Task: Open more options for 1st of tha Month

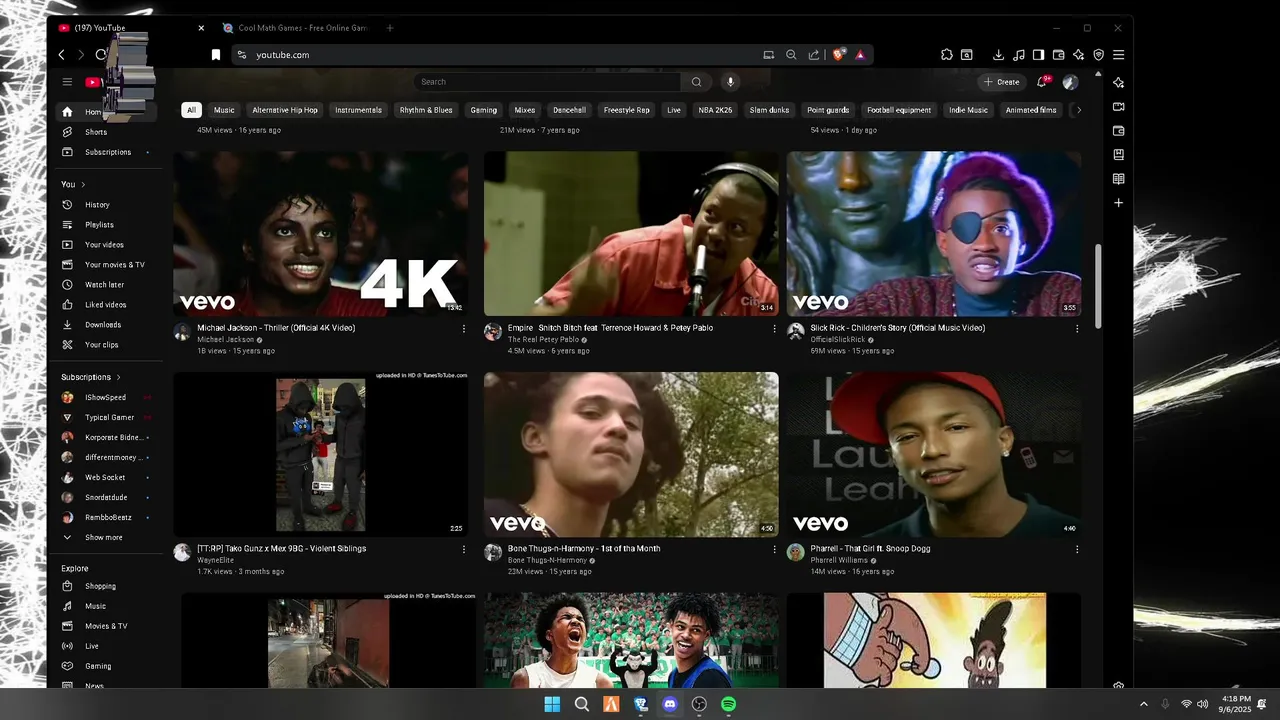Action: 774,549
